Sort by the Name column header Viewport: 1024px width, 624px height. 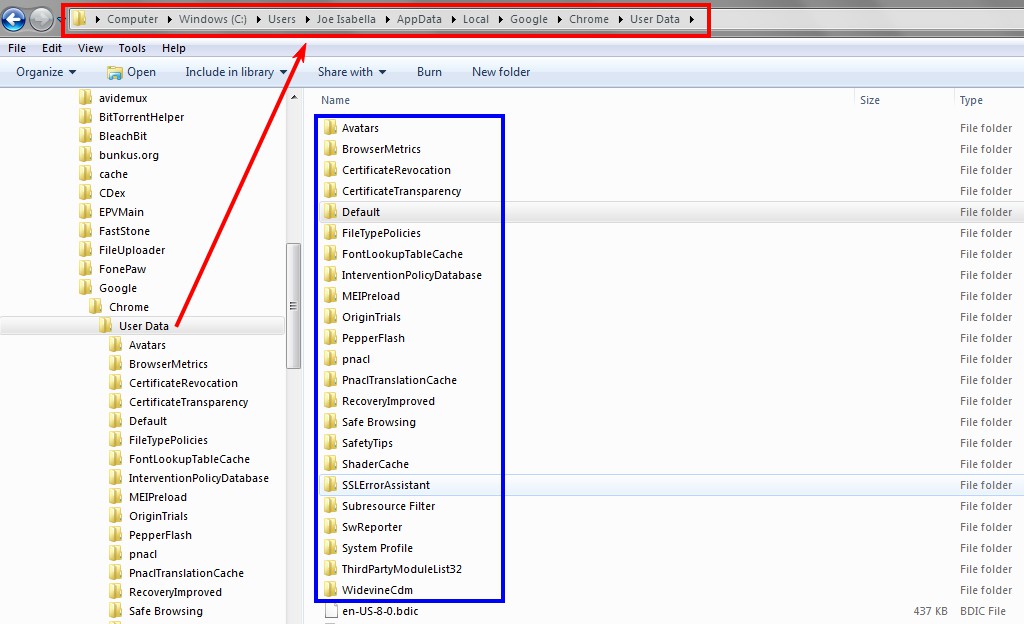pos(335,100)
